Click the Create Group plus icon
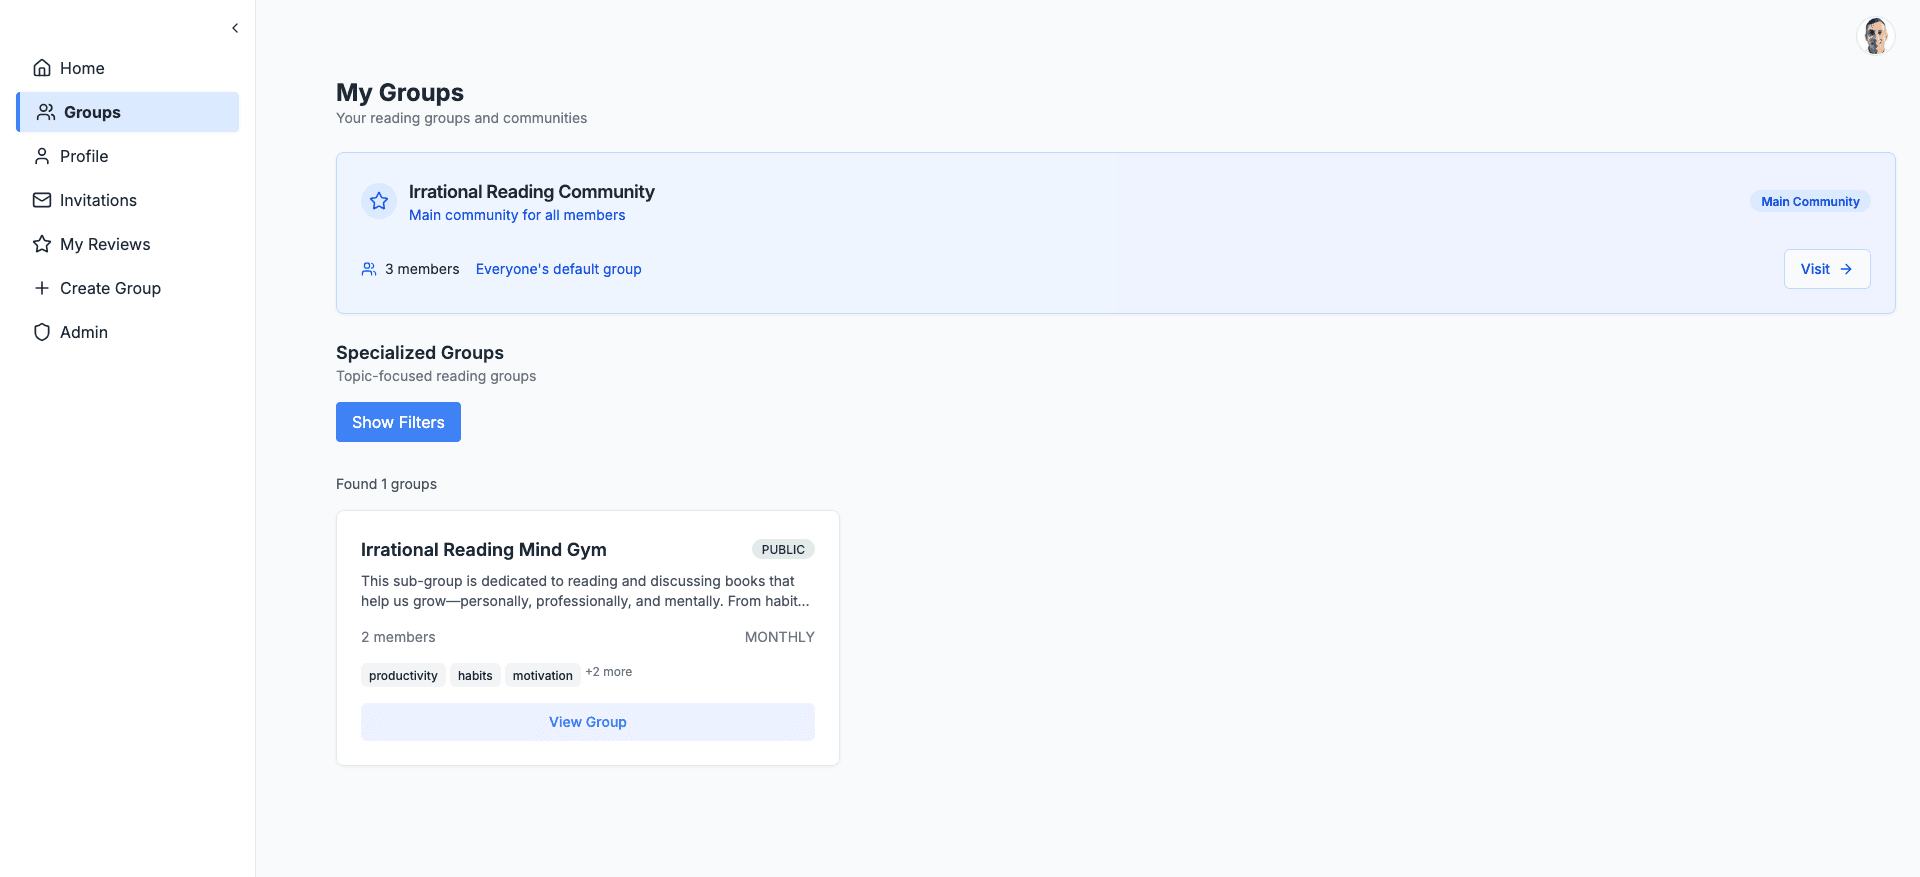Screen dimensions: 1920x877 click(x=42, y=288)
